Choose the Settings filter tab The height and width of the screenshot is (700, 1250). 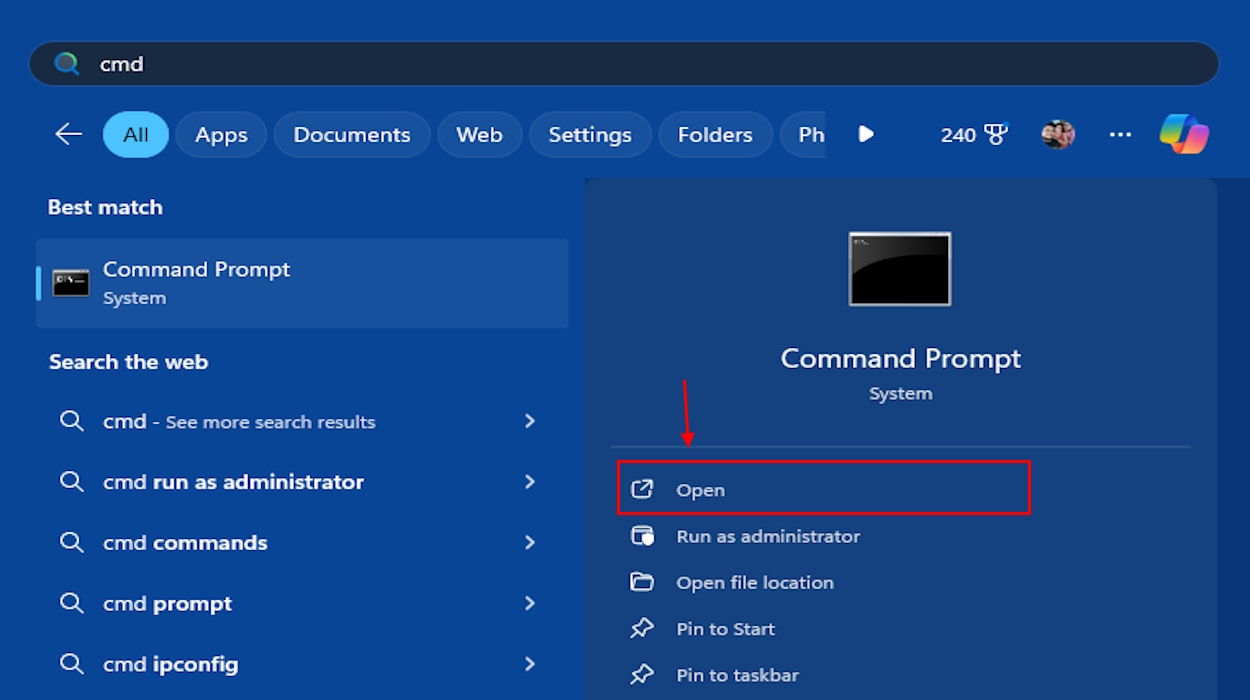pos(590,134)
